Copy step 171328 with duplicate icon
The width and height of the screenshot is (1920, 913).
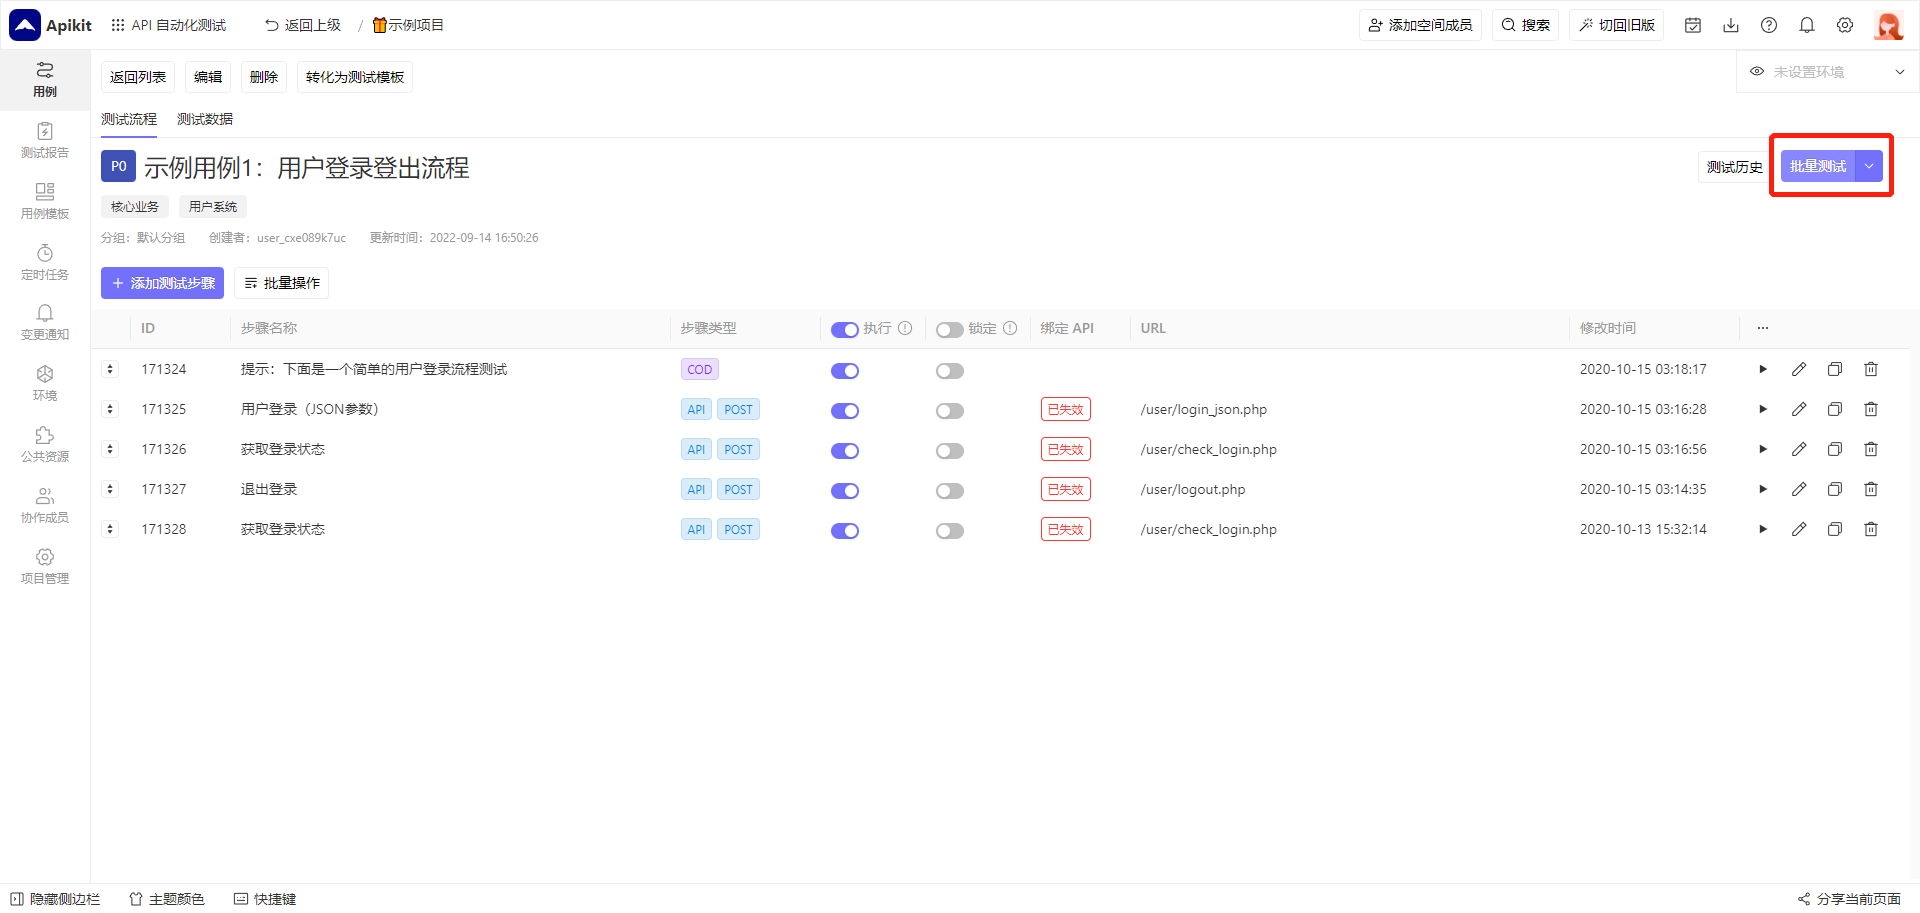coord(1835,529)
